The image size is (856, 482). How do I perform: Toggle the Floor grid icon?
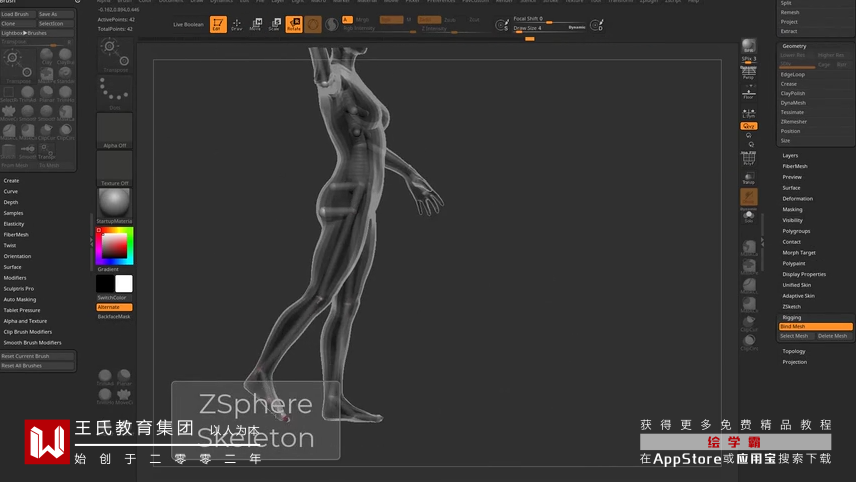point(748,93)
